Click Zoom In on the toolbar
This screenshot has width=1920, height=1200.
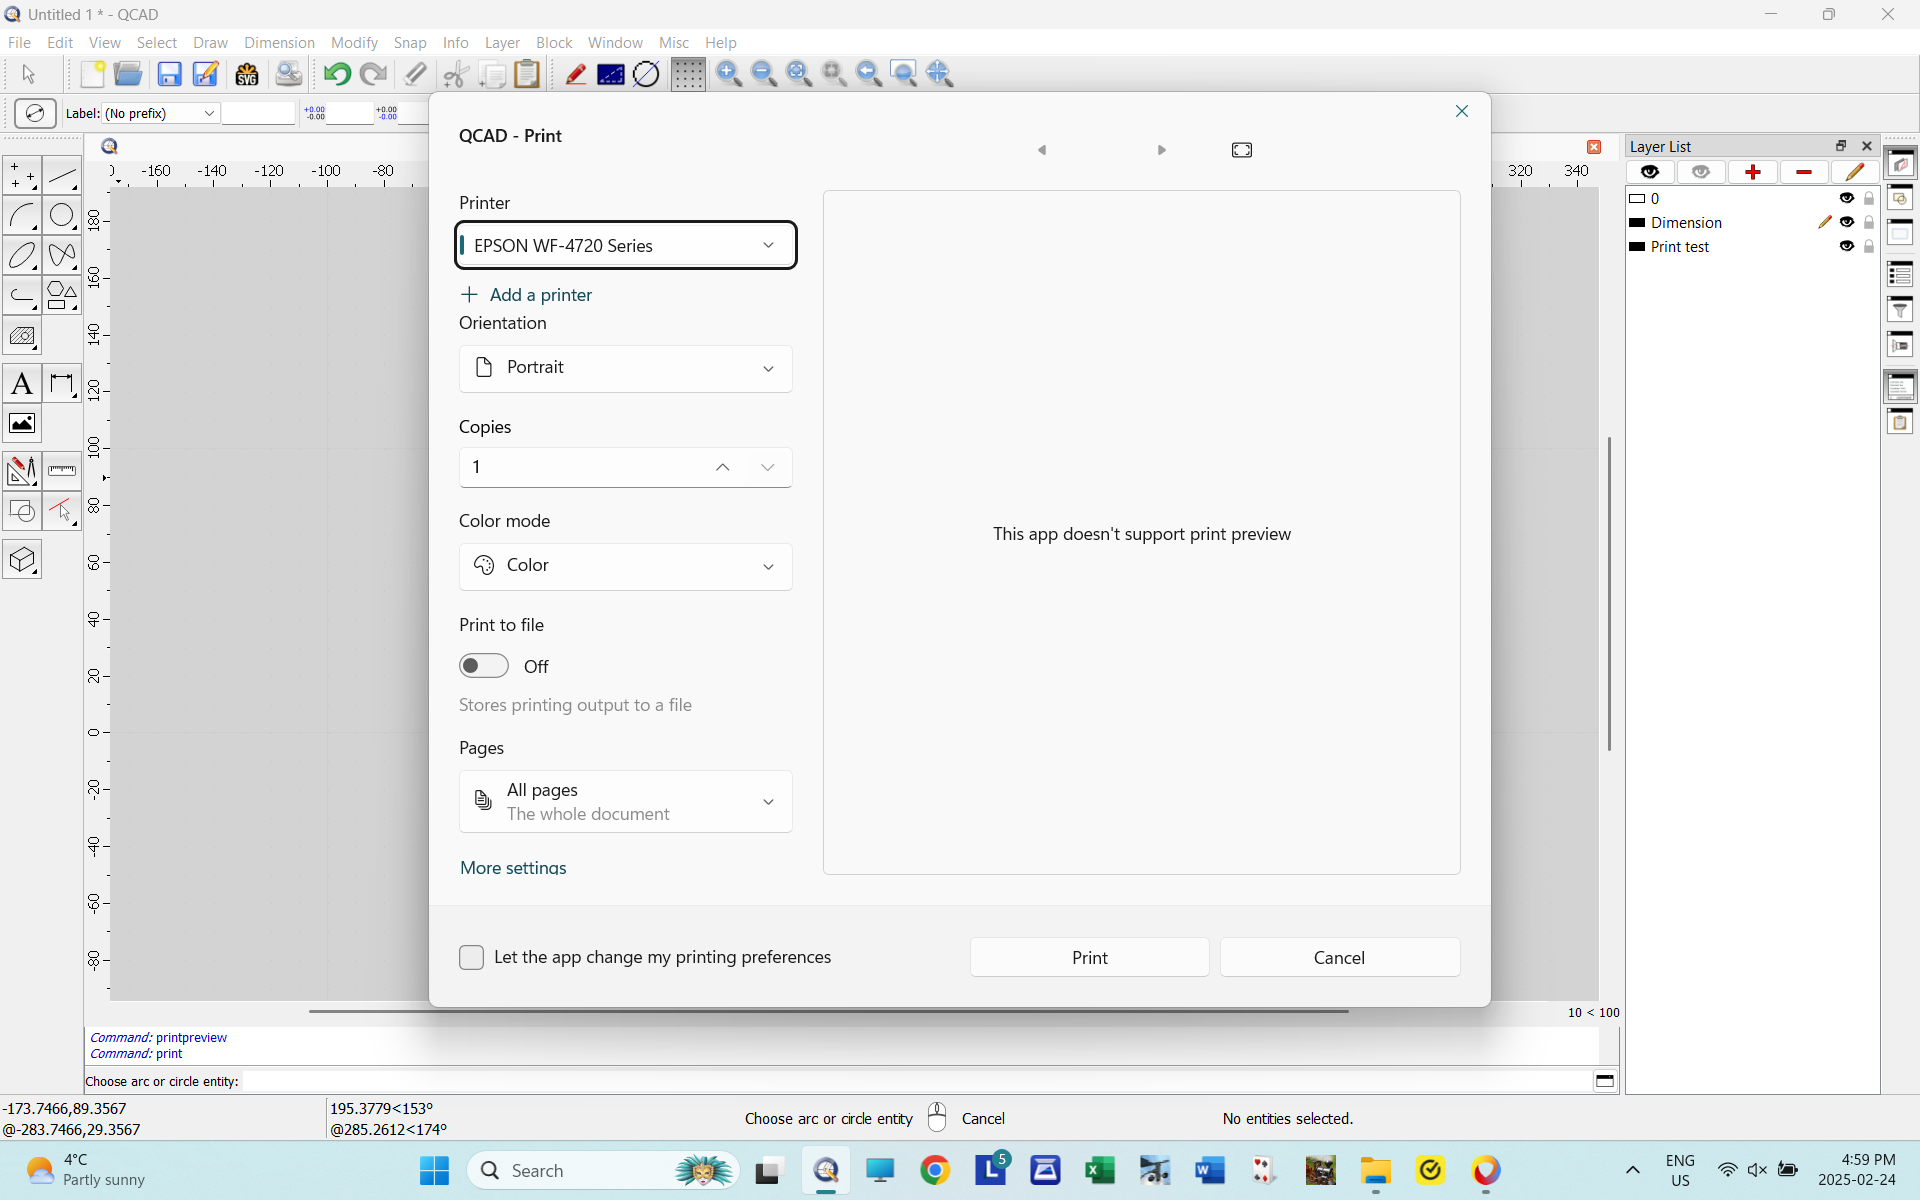[729, 73]
